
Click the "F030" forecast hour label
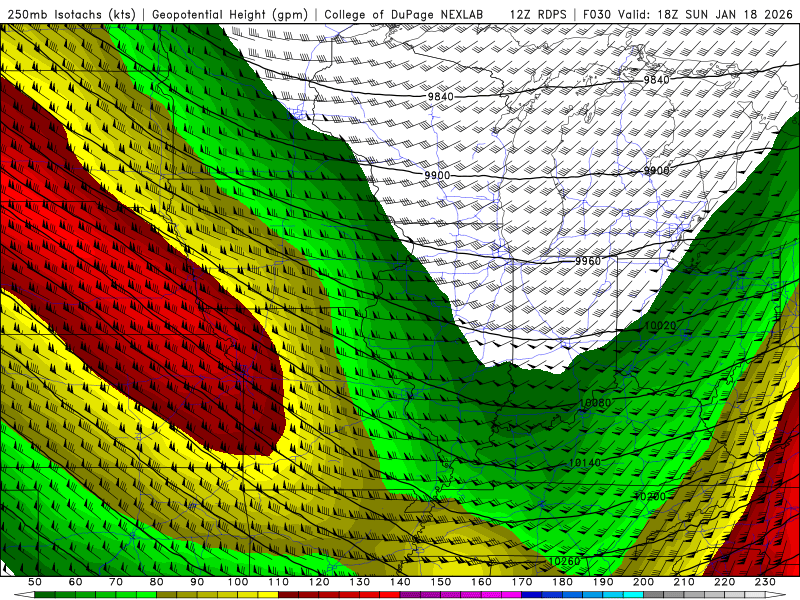[x=597, y=14]
